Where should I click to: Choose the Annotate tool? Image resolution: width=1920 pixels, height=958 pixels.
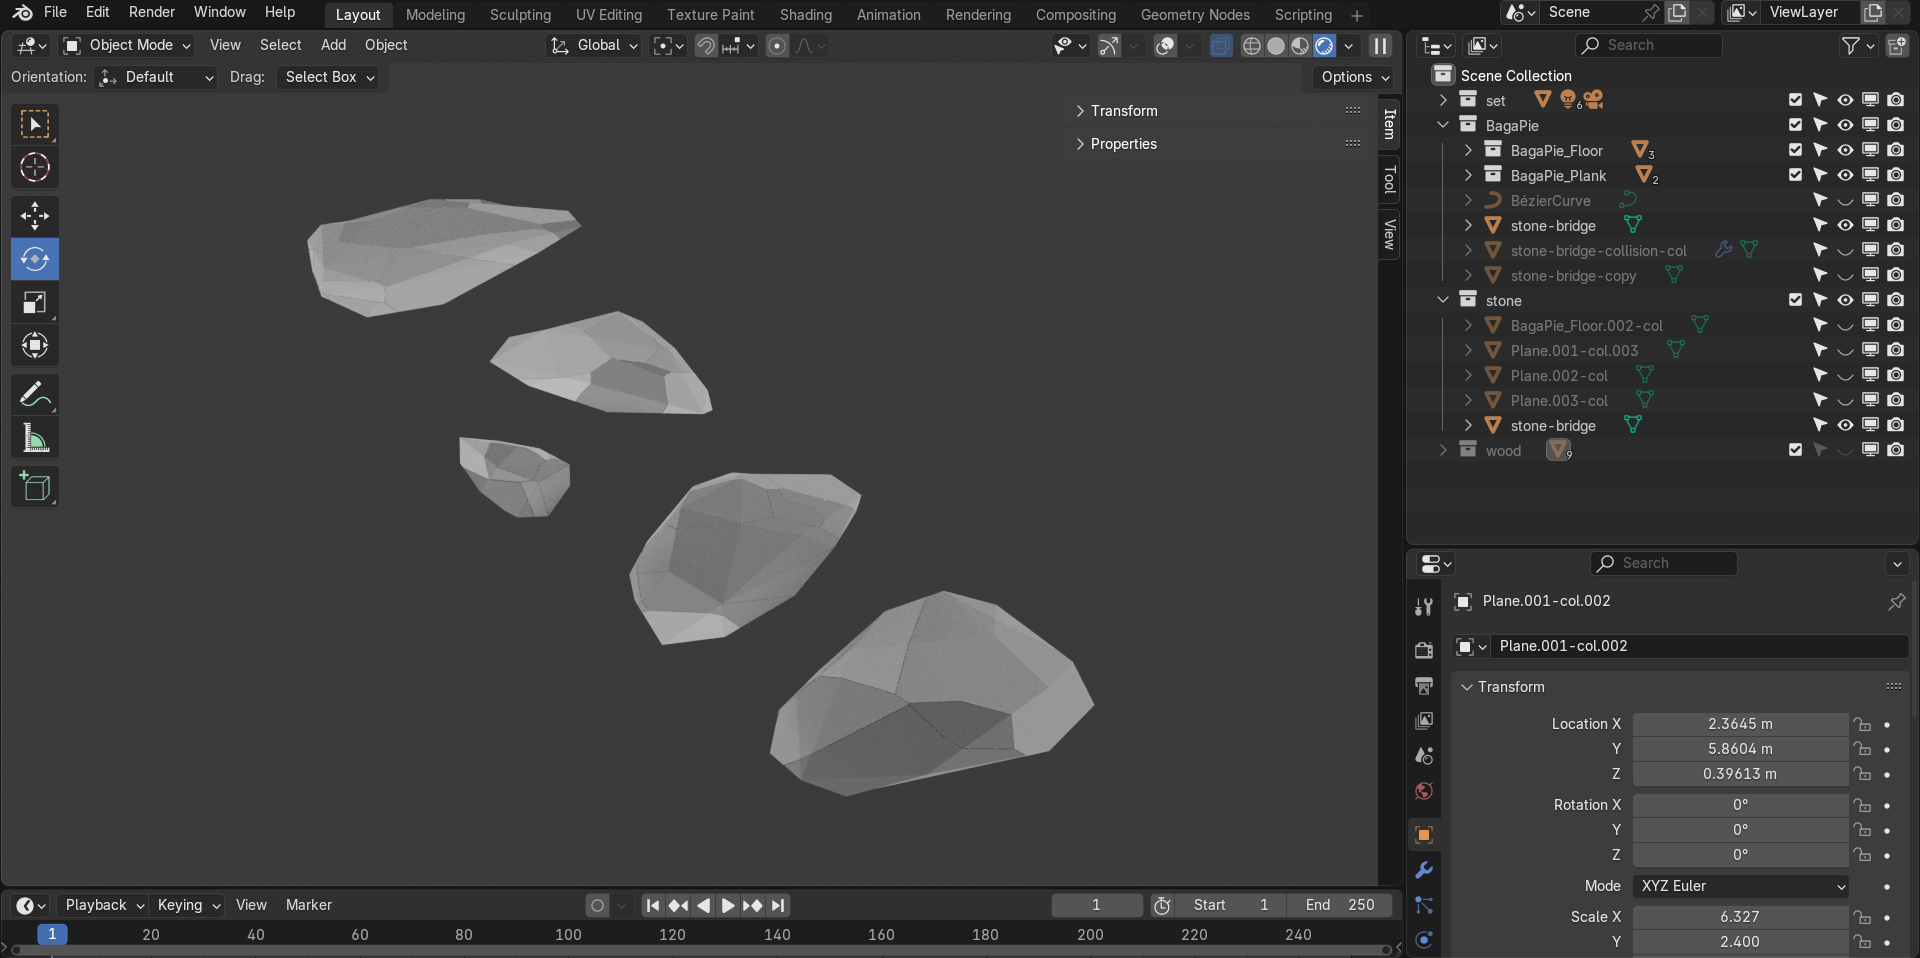(35, 396)
